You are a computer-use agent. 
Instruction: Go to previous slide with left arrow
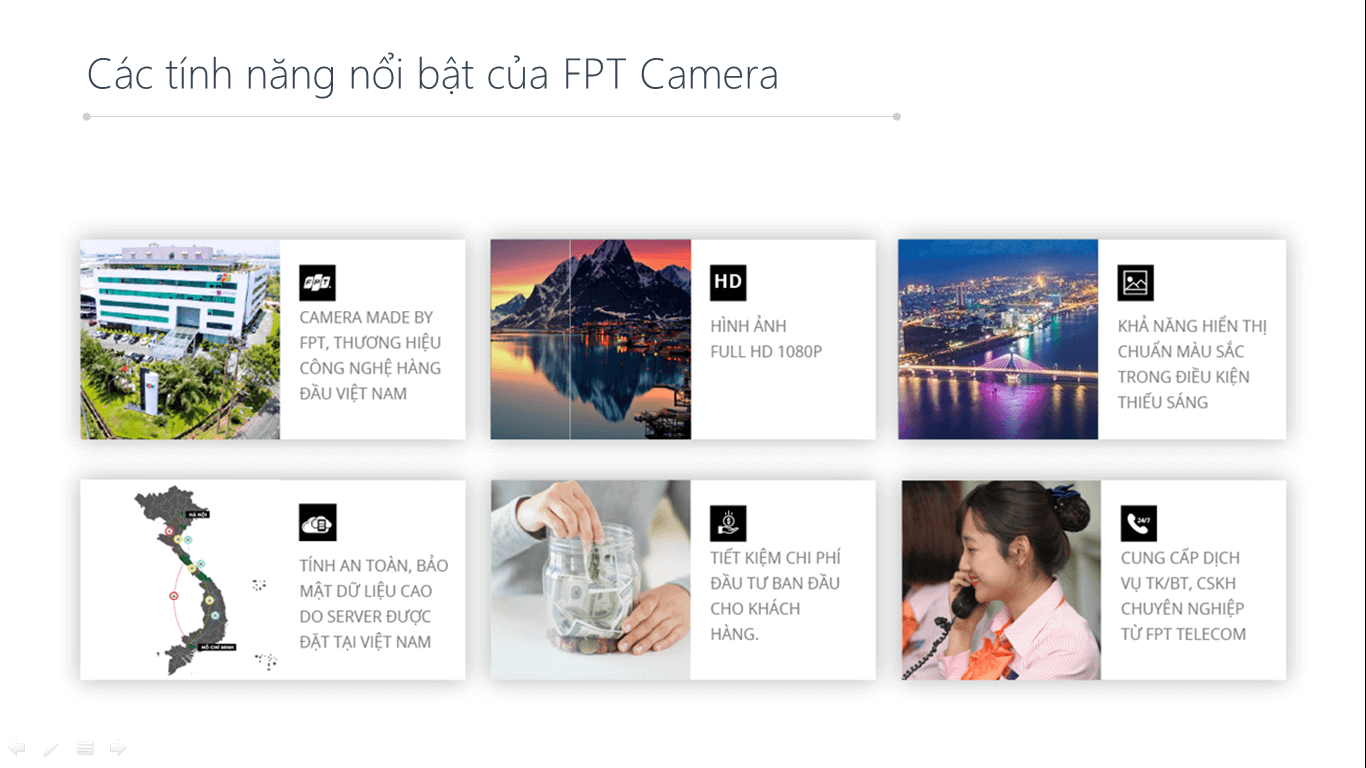click(x=17, y=748)
